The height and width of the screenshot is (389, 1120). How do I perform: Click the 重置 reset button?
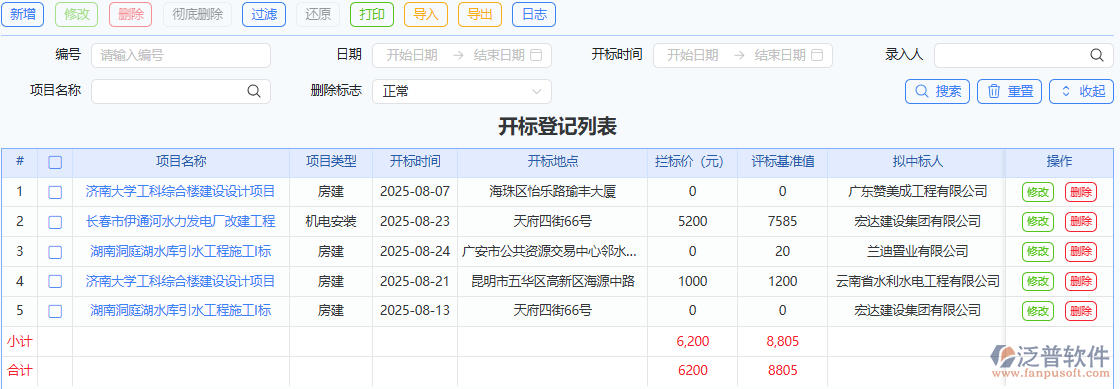1009,91
